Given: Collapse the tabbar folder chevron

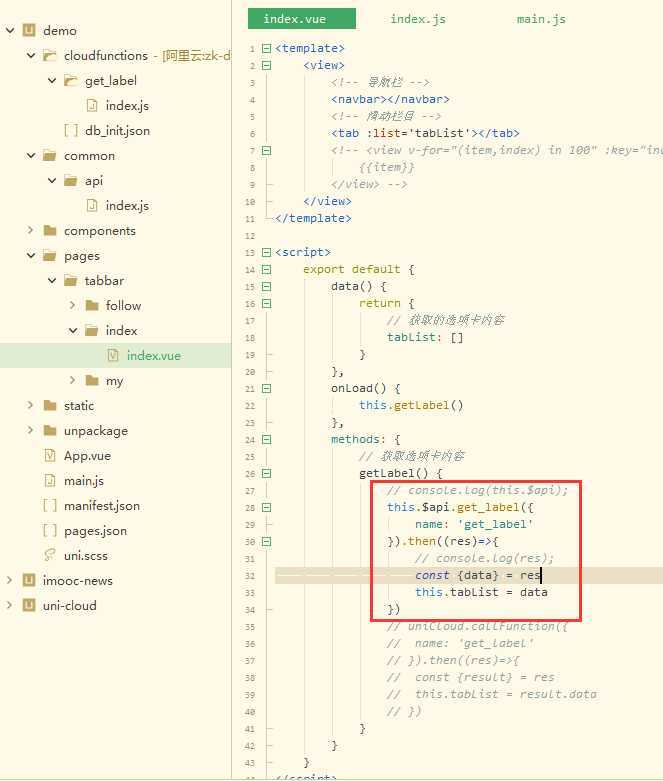Looking at the screenshot, I should [x=52, y=280].
